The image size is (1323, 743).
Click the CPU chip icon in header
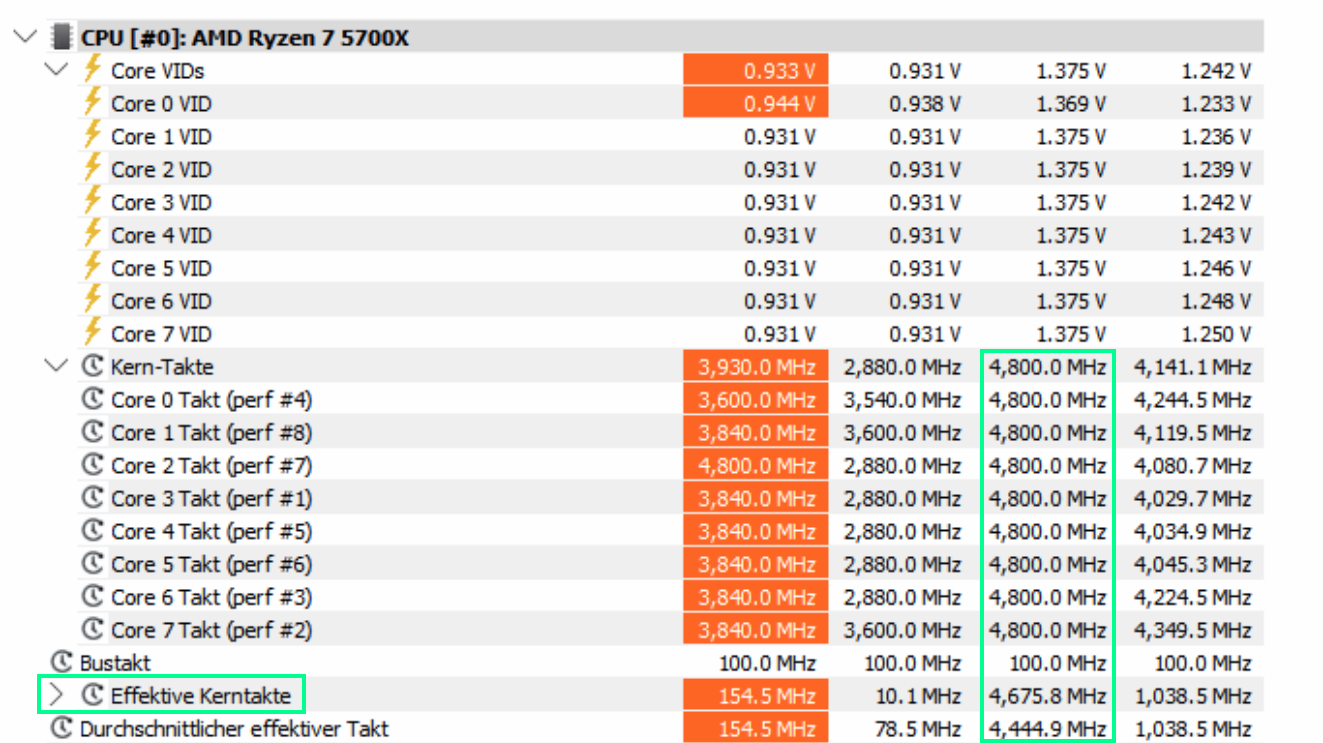(62, 38)
